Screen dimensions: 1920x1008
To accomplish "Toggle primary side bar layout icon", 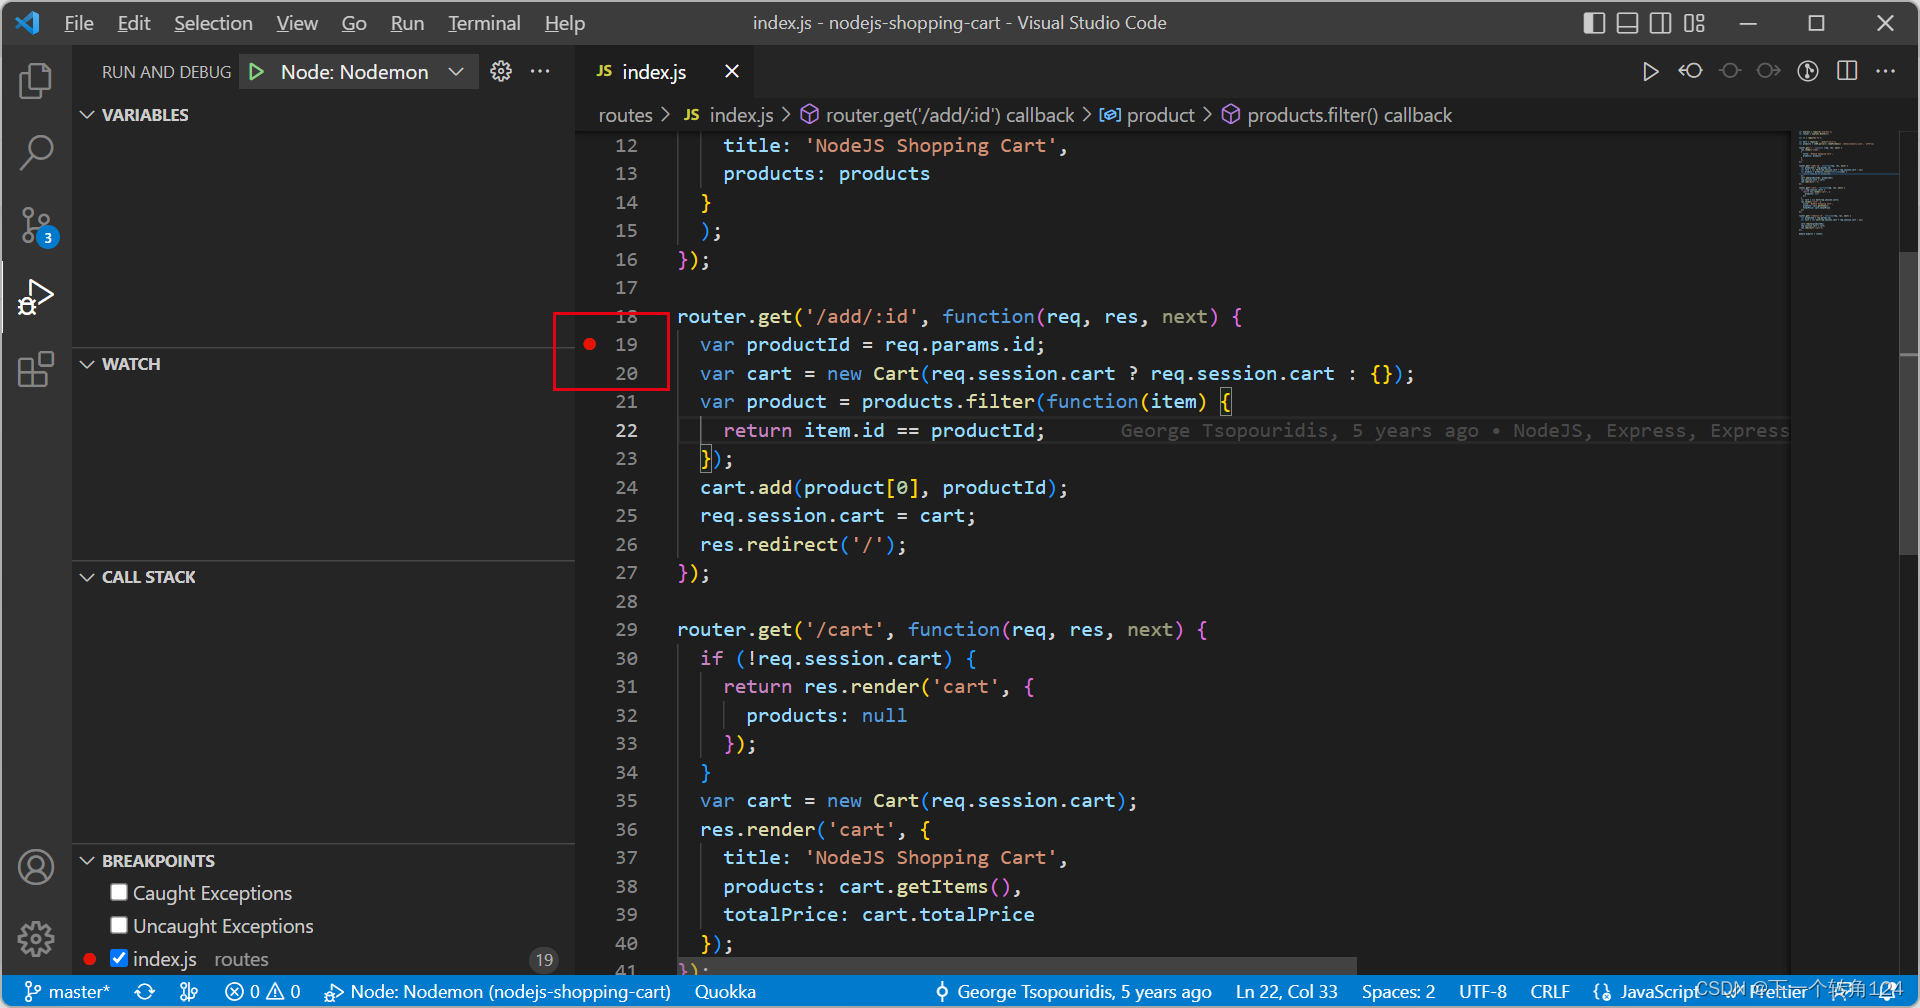I will [1594, 23].
